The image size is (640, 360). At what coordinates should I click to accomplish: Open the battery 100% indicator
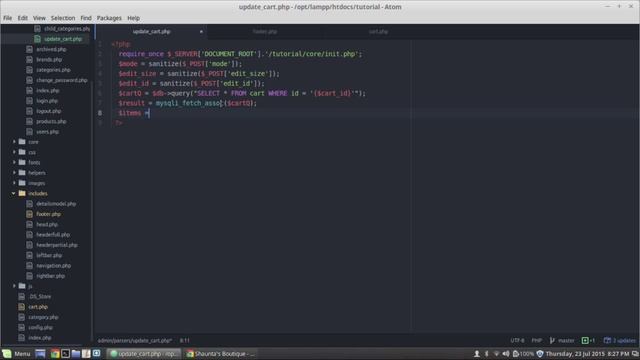[523, 353]
